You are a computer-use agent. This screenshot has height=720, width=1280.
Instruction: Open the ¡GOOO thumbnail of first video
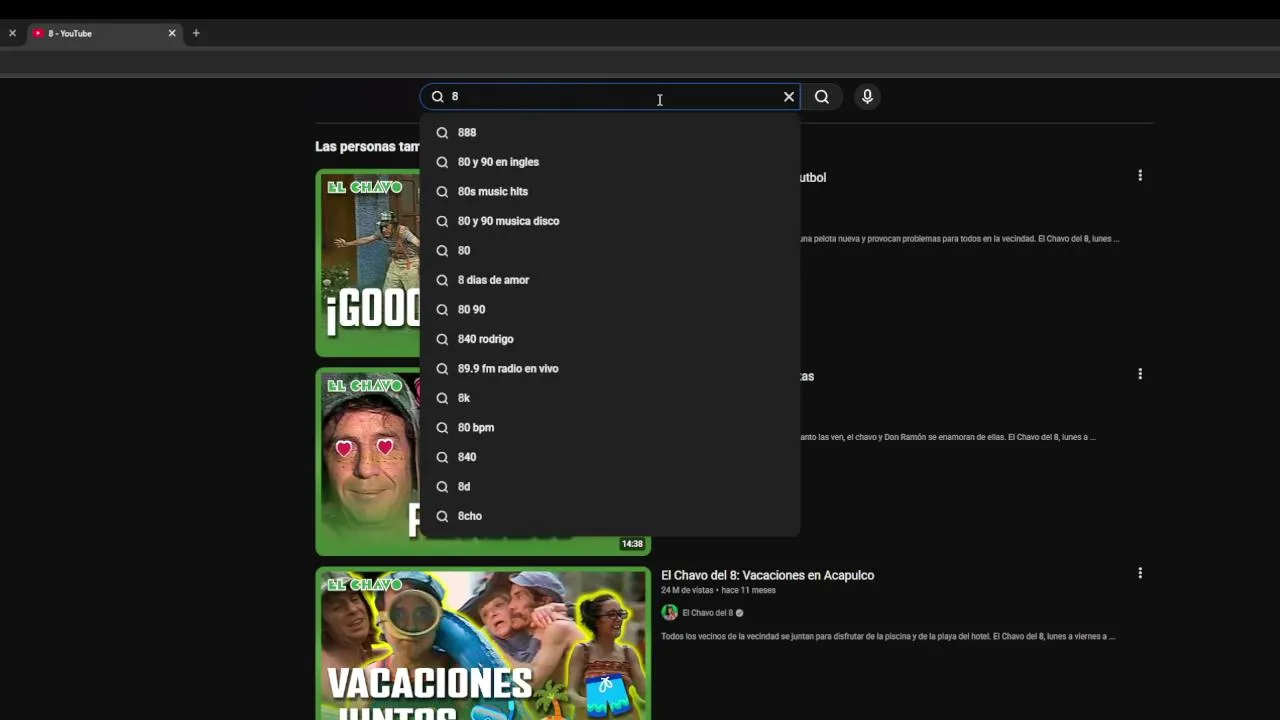pyautogui.click(x=368, y=263)
